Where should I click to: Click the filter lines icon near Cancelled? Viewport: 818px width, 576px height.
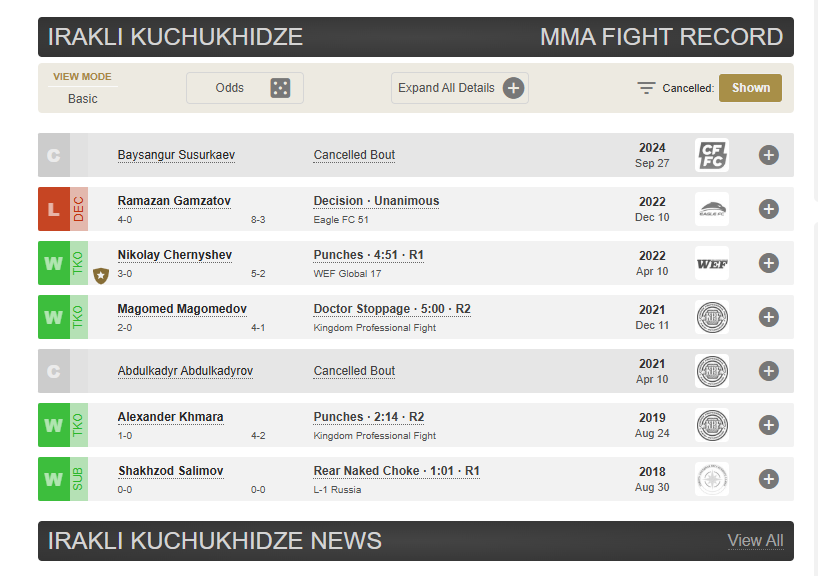pos(647,88)
